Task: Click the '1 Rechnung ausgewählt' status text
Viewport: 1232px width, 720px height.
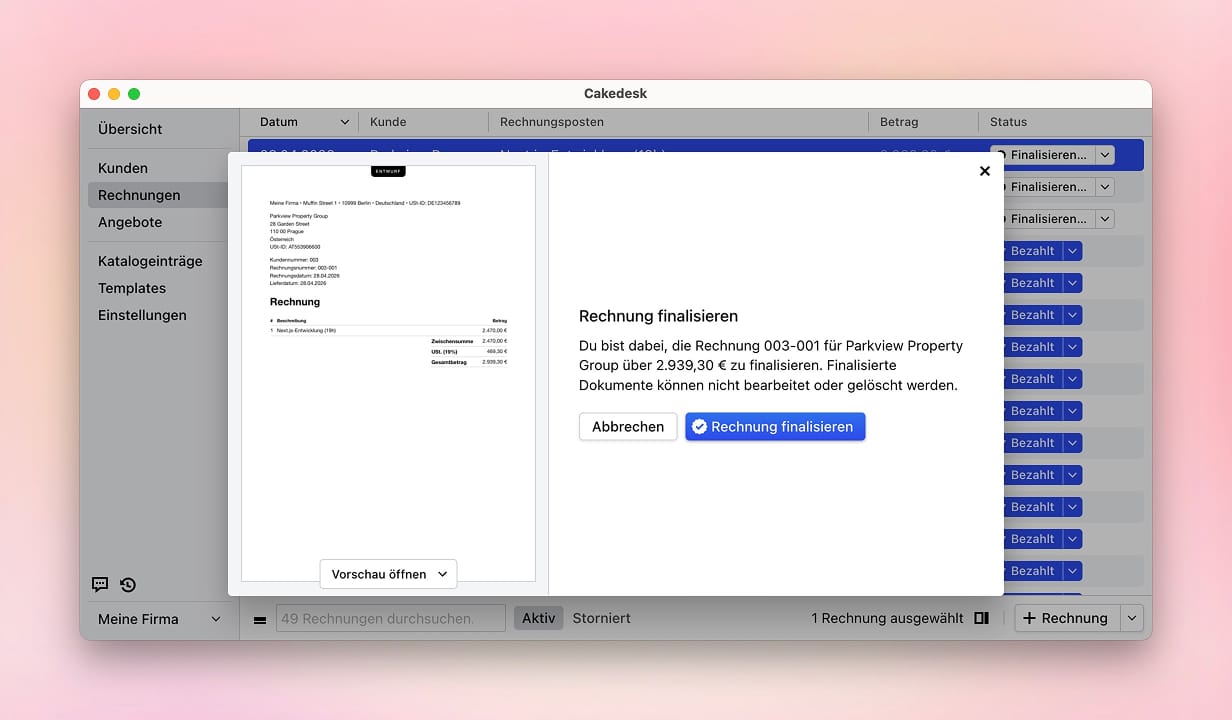Action: (887, 618)
